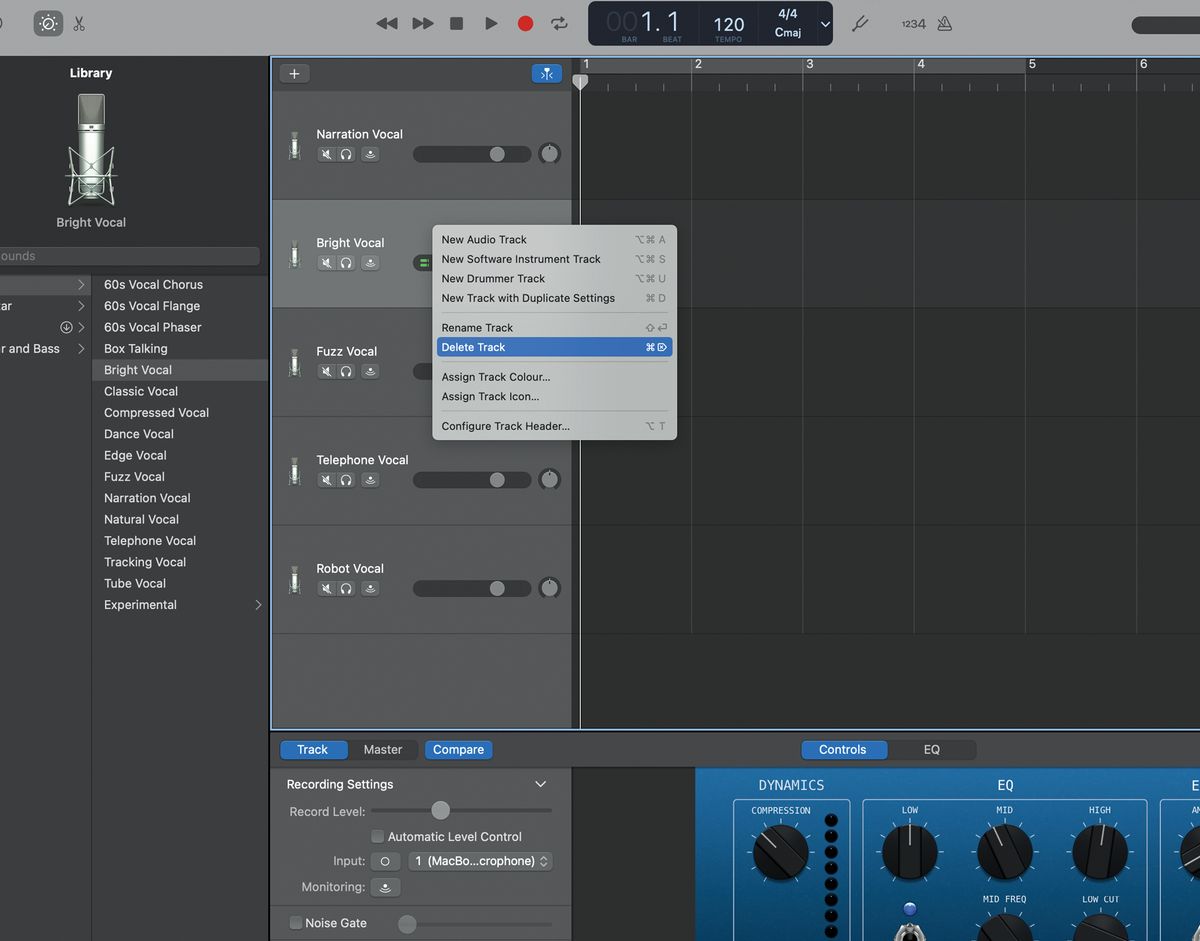The height and width of the screenshot is (941, 1200).
Task: Open the tuner with the tuning fork icon
Action: pyautogui.click(x=858, y=23)
